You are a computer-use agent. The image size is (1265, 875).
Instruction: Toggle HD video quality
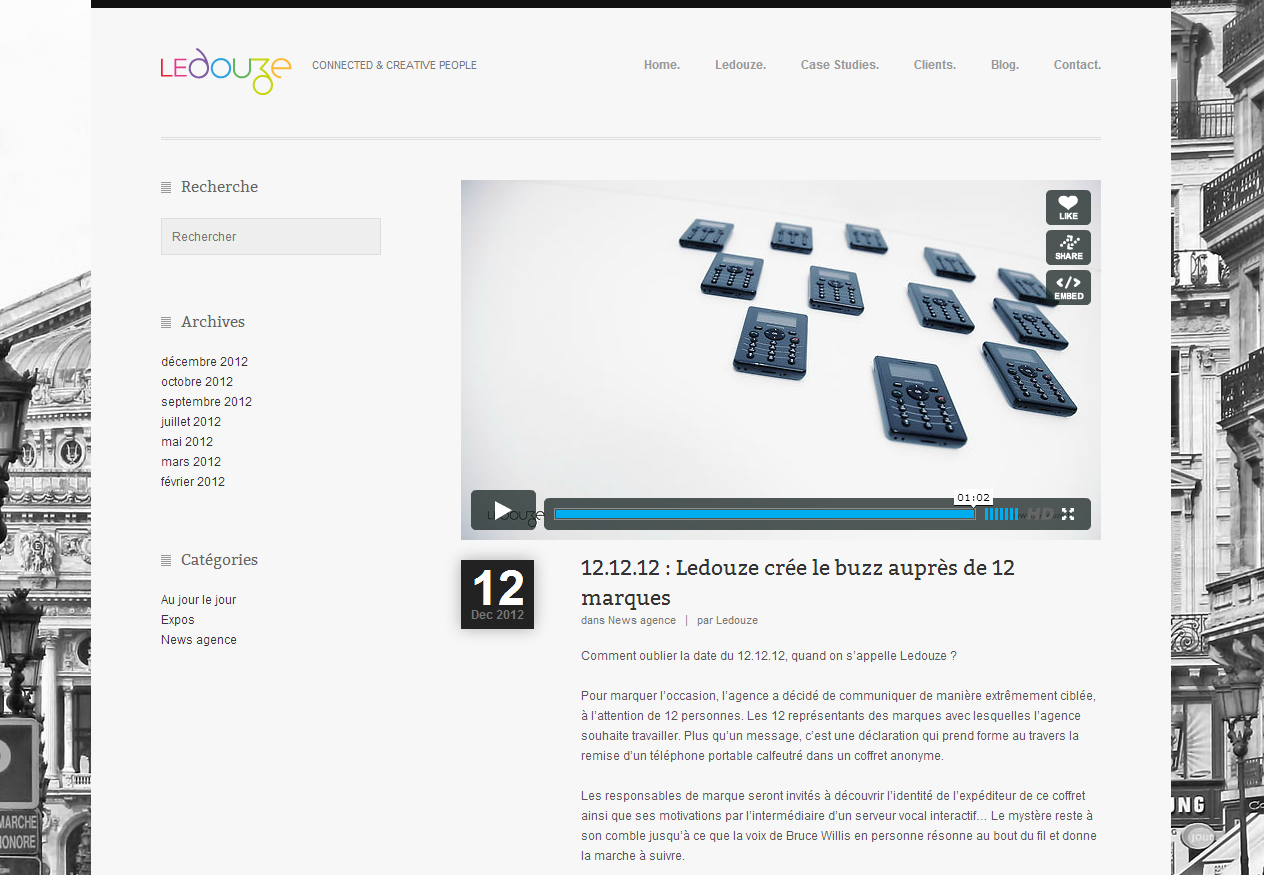pyautogui.click(x=1040, y=514)
